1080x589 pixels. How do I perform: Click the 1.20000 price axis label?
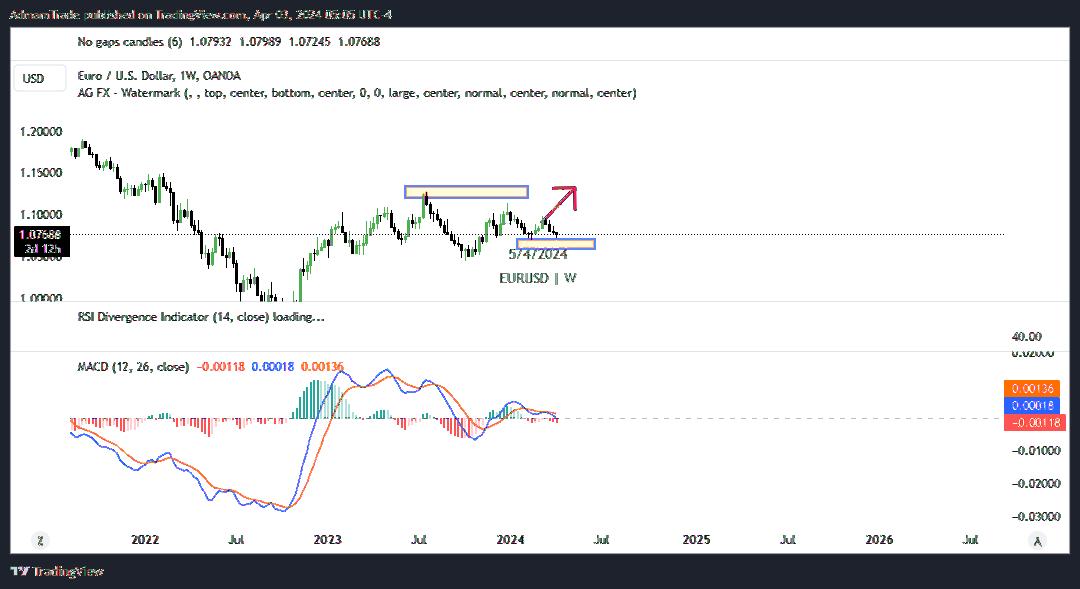click(x=41, y=132)
